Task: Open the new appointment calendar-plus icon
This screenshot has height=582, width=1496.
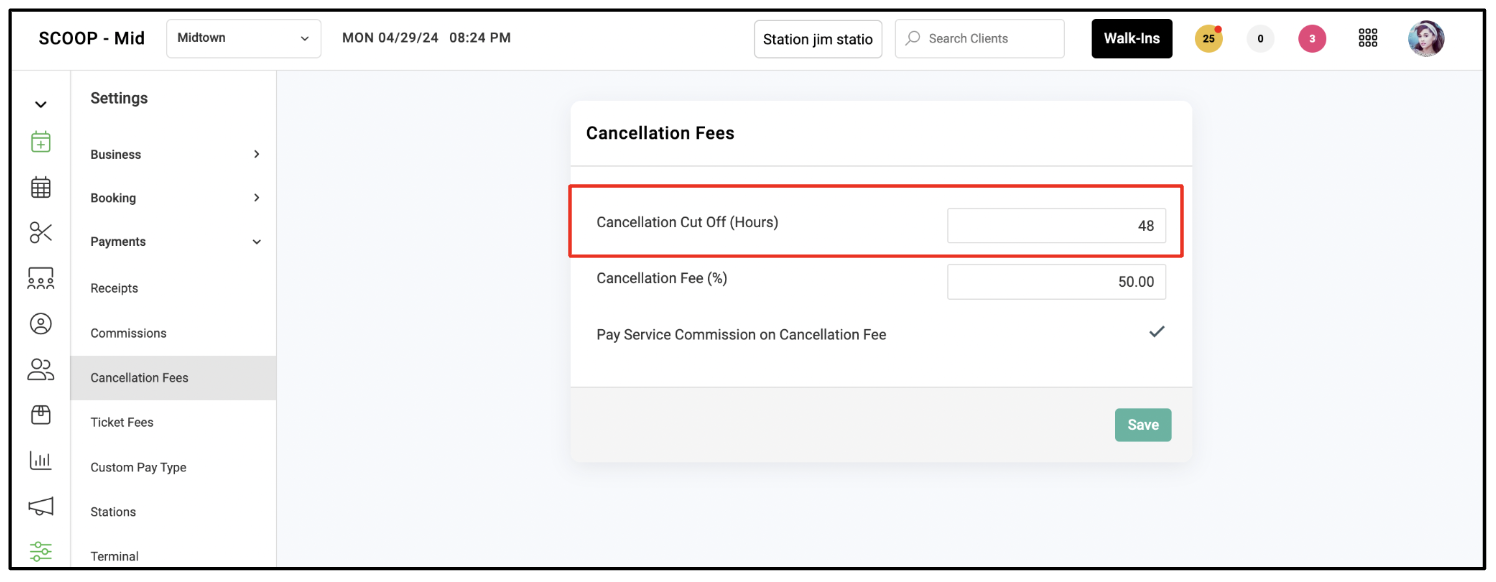Action: click(x=41, y=142)
